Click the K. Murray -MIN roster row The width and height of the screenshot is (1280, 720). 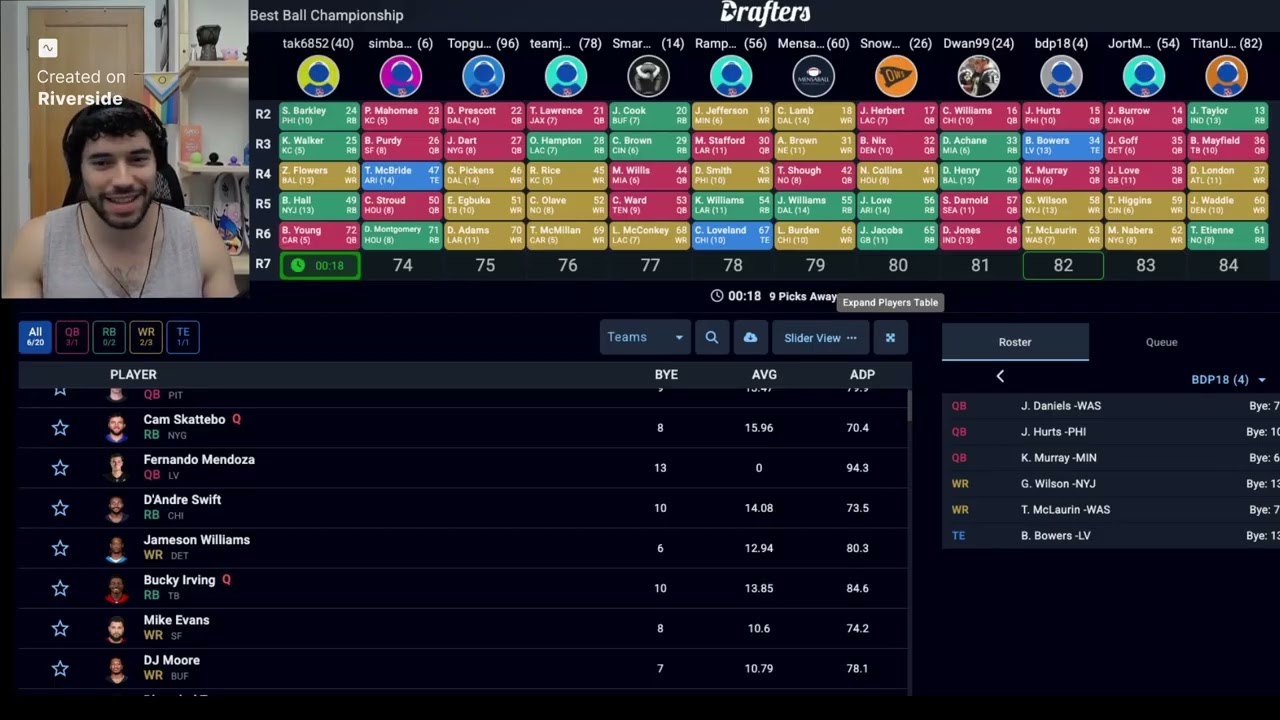tap(1111, 458)
